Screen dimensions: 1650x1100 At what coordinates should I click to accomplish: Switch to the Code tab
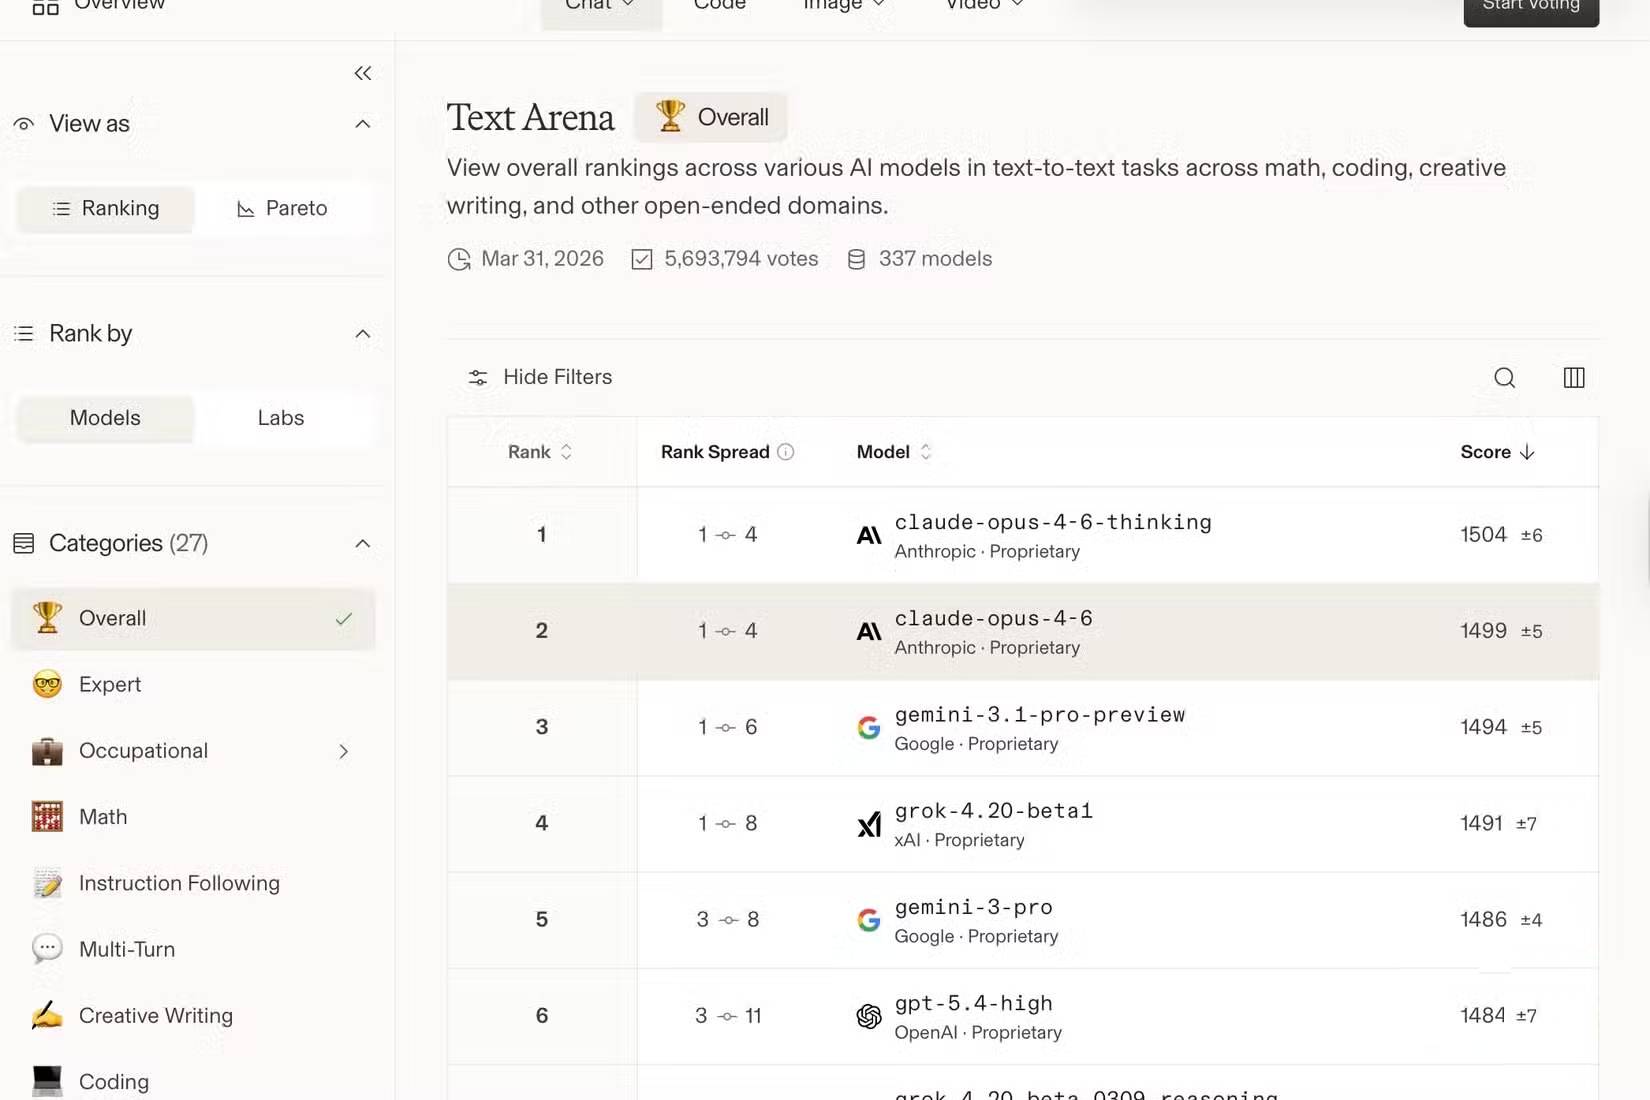click(x=718, y=5)
